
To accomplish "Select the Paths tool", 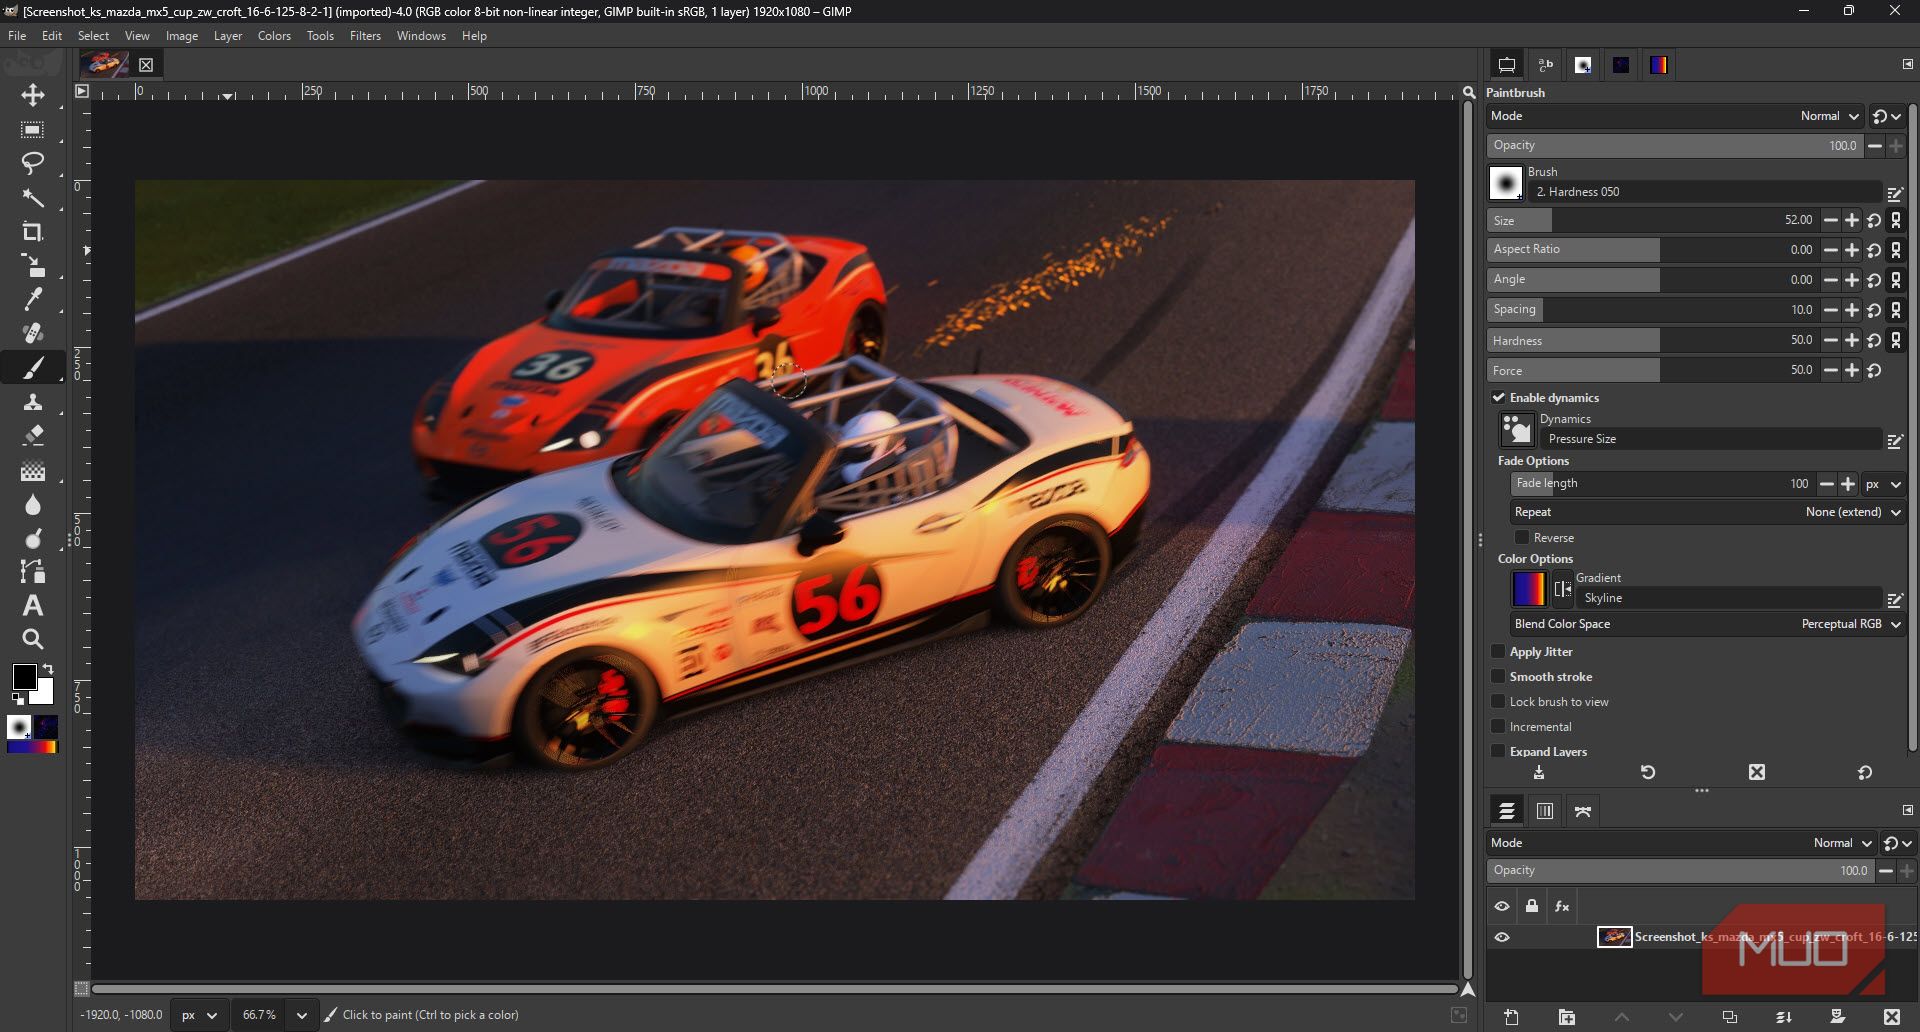I will click(x=33, y=572).
